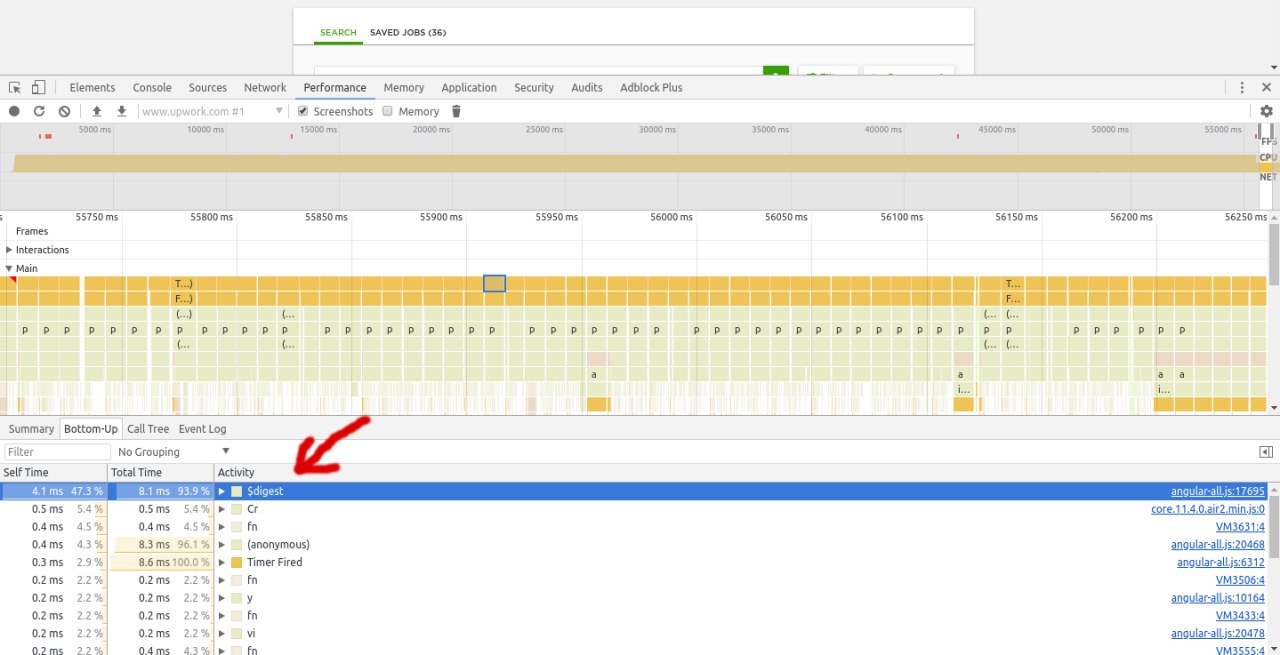This screenshot has width=1280, height=655.
Task: Open the Audits tab
Action: 587,88
